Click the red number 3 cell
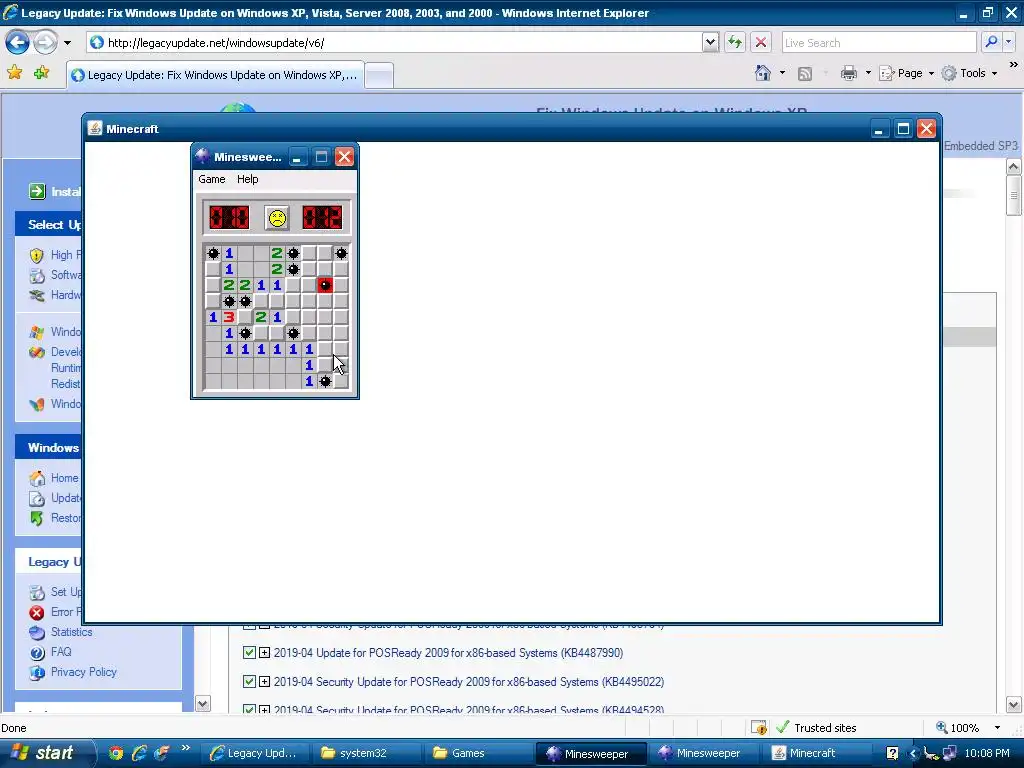Screen dimensions: 1024x768 pyautogui.click(x=229, y=317)
